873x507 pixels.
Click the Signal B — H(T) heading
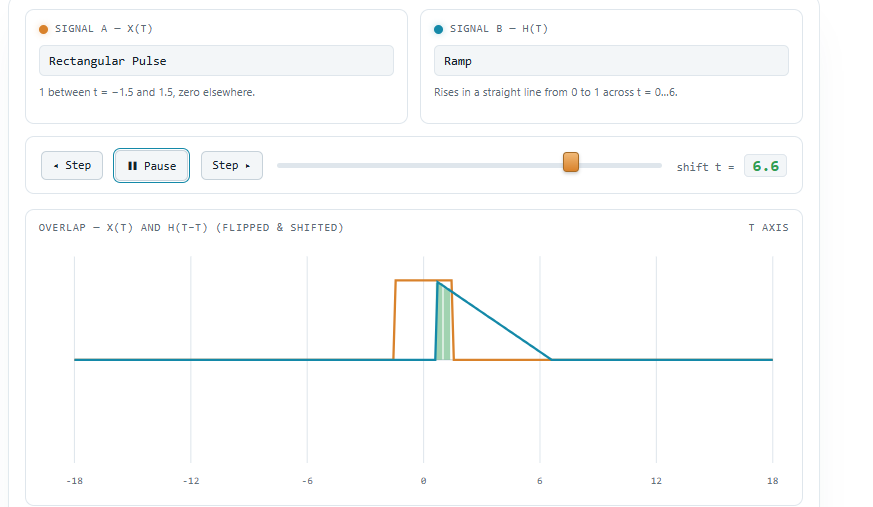pyautogui.click(x=499, y=29)
